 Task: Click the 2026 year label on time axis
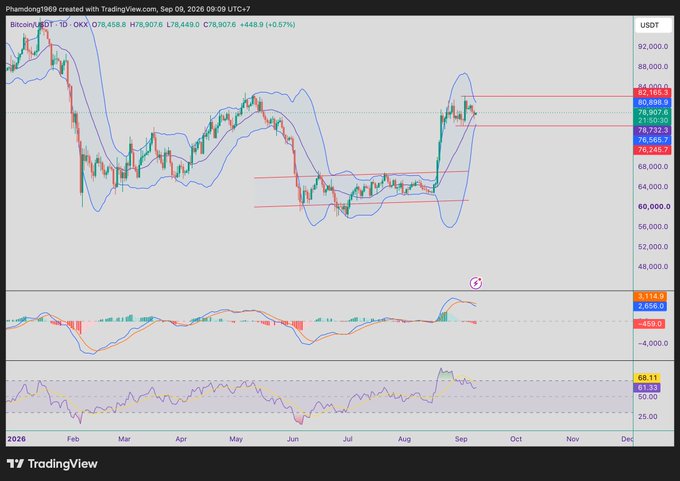tap(16, 439)
